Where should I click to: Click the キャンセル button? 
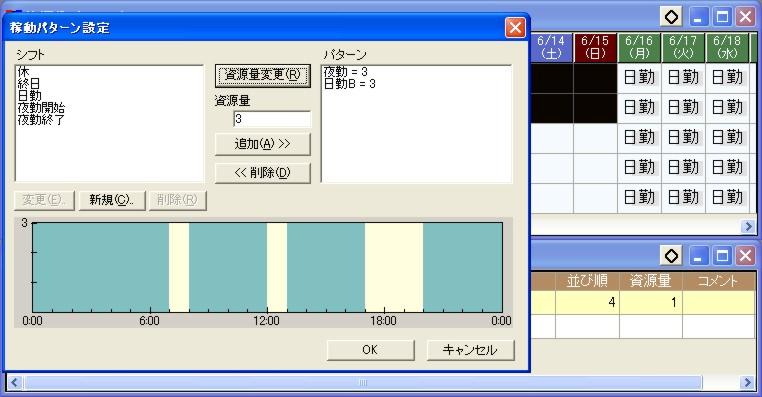(x=470, y=350)
